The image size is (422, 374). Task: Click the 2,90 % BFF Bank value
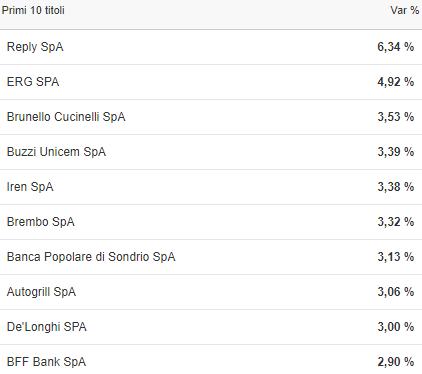click(x=396, y=362)
